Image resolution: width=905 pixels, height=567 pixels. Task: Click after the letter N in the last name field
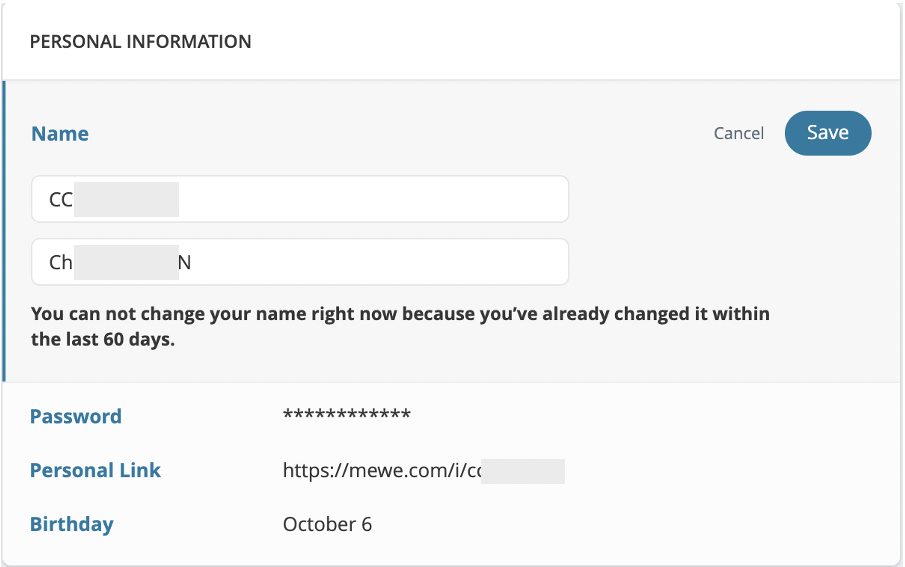coord(191,263)
